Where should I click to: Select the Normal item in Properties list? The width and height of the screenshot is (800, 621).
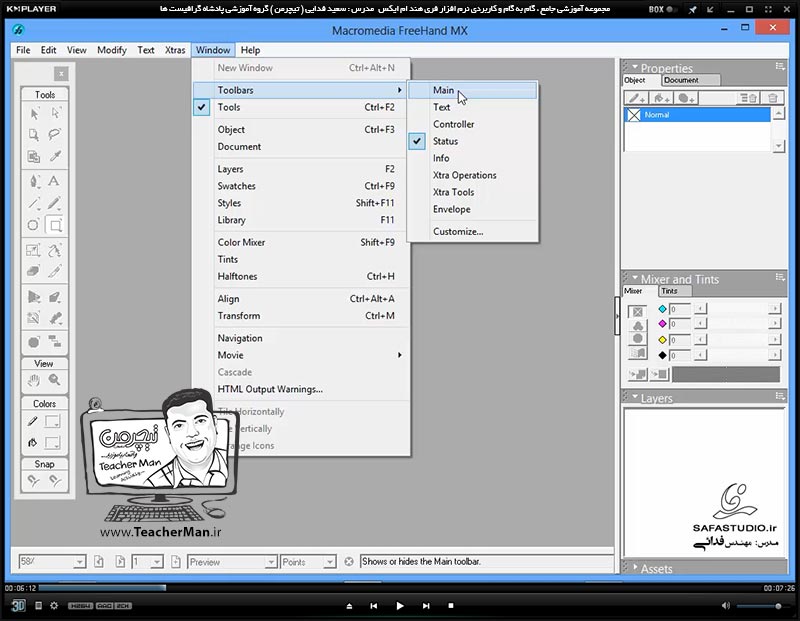pos(697,115)
